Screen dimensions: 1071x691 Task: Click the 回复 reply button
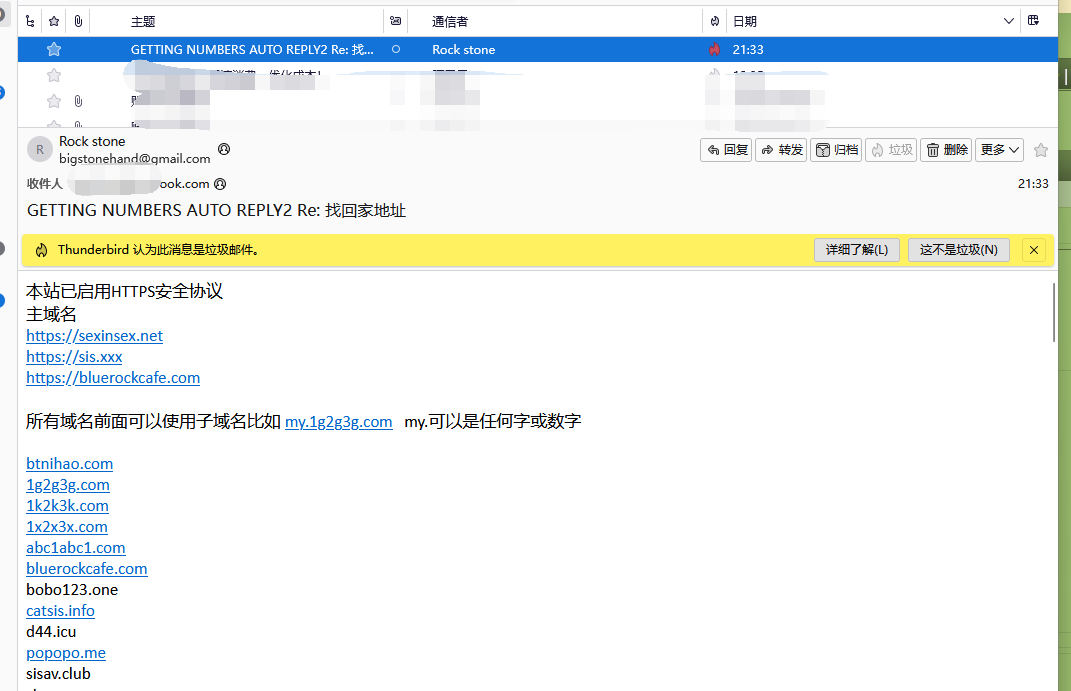coord(726,150)
